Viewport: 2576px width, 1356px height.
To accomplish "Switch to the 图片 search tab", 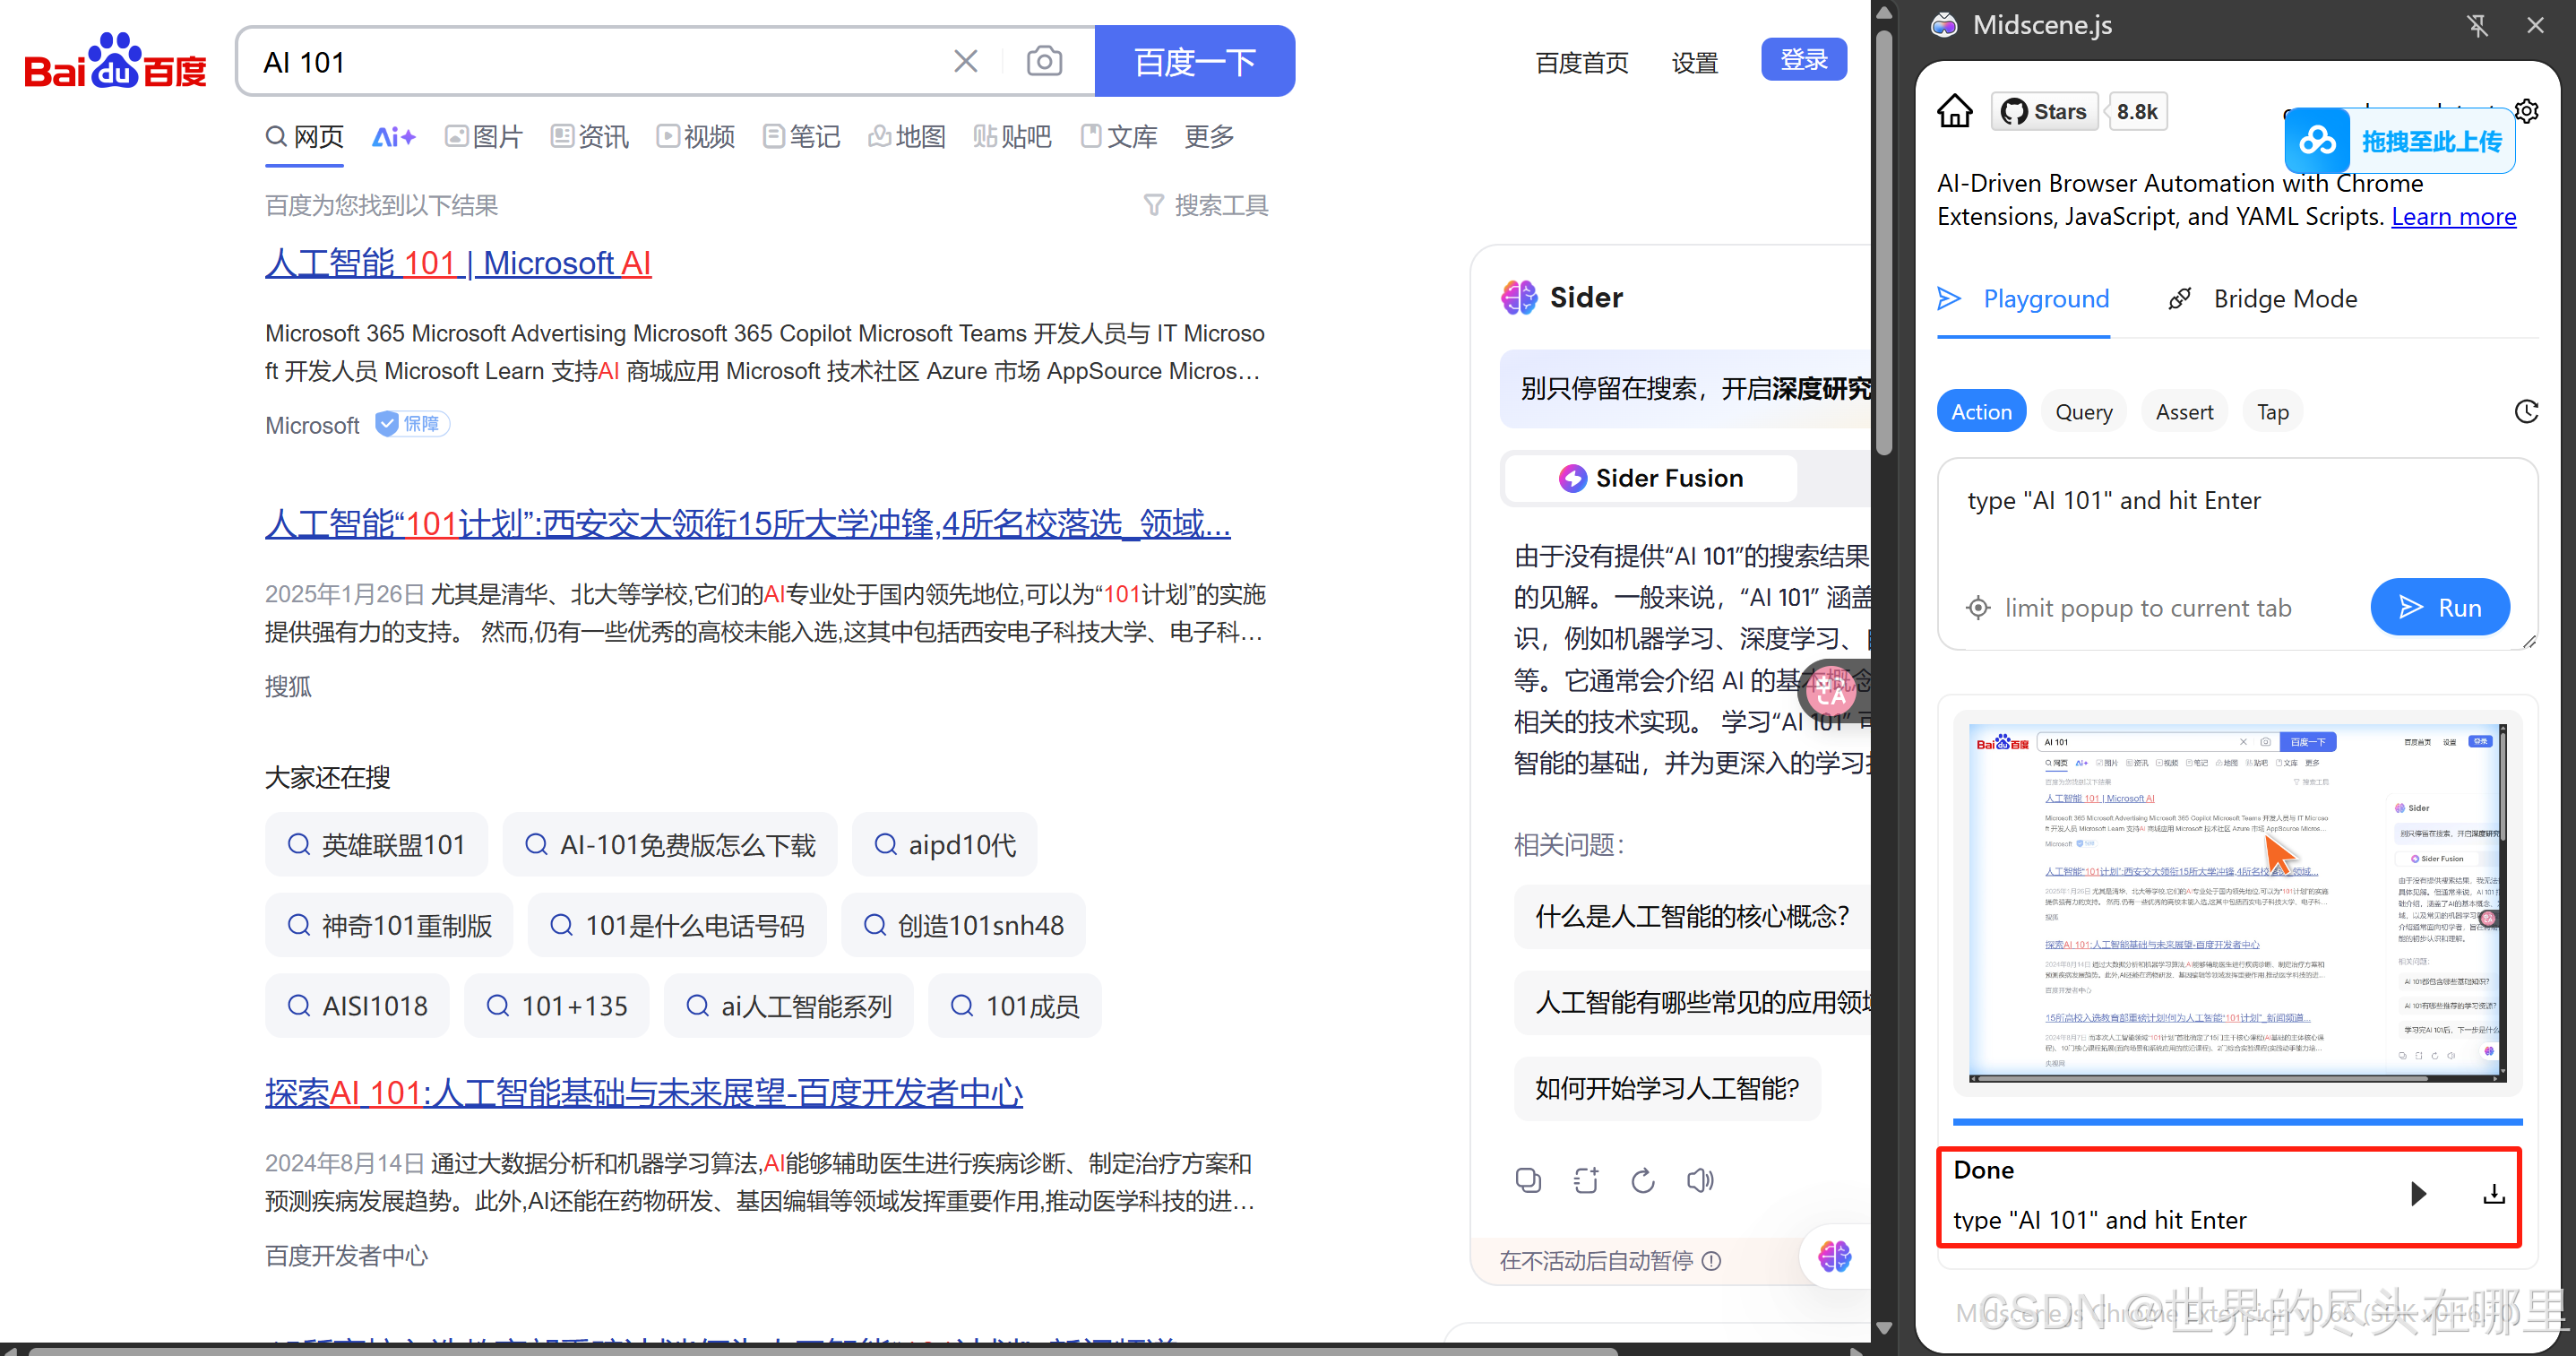I will [485, 137].
